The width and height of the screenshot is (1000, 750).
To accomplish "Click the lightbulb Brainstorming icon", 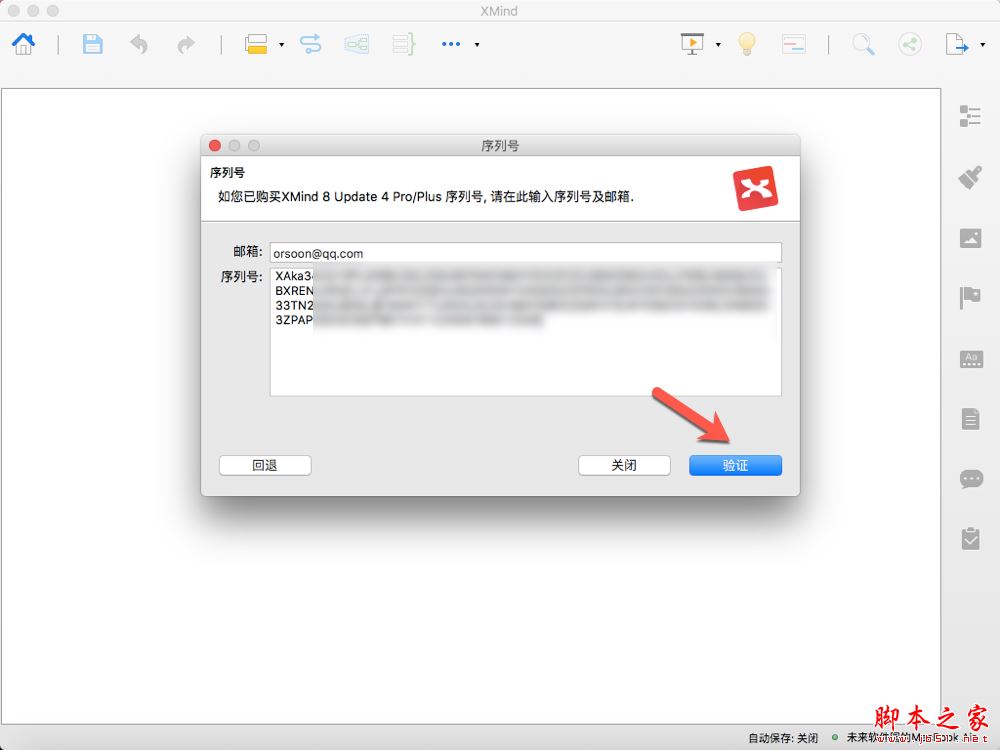I will click(745, 44).
